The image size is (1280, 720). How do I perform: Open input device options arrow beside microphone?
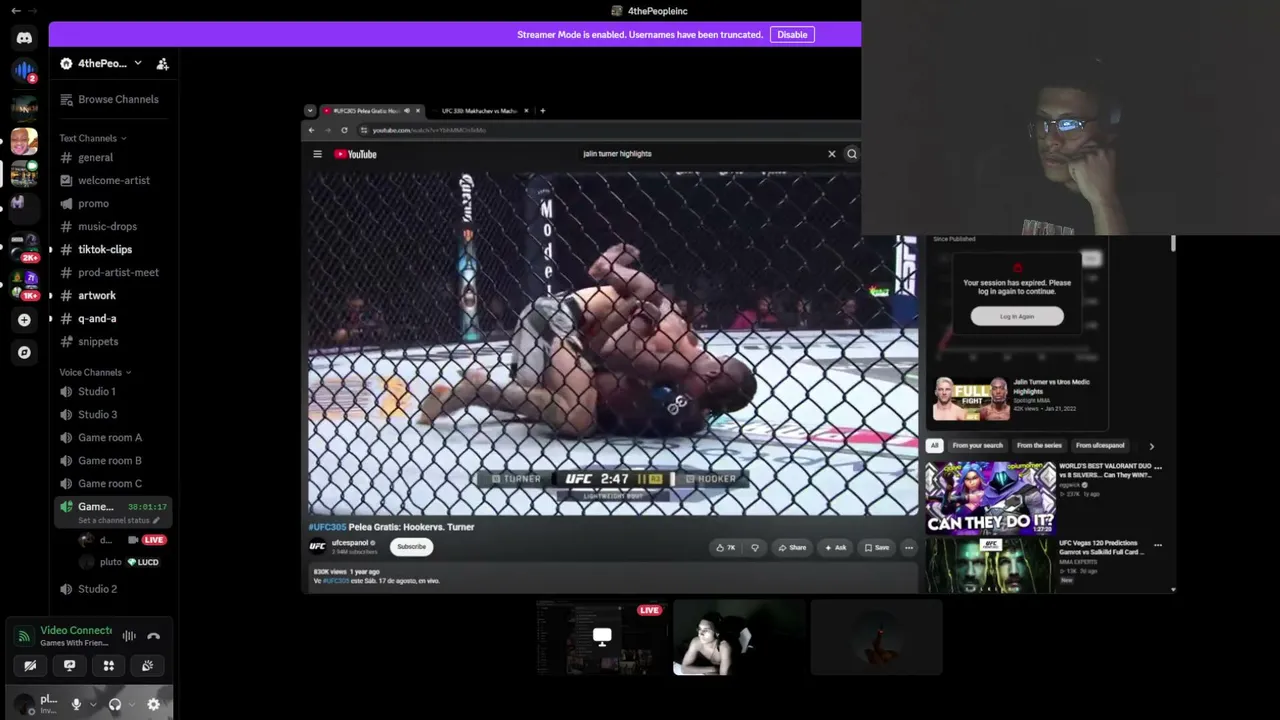pos(93,704)
